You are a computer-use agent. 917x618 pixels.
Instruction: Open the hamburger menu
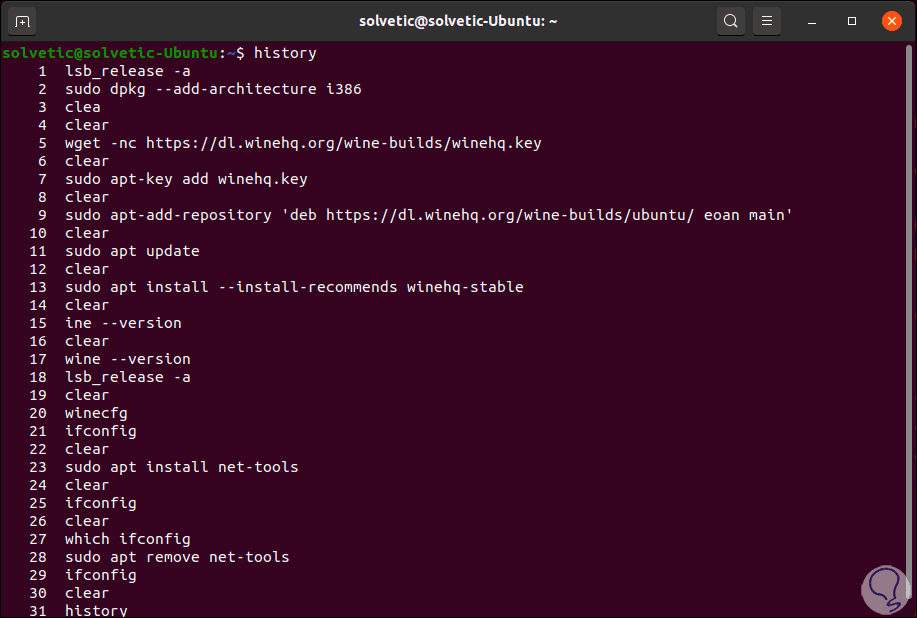767,21
